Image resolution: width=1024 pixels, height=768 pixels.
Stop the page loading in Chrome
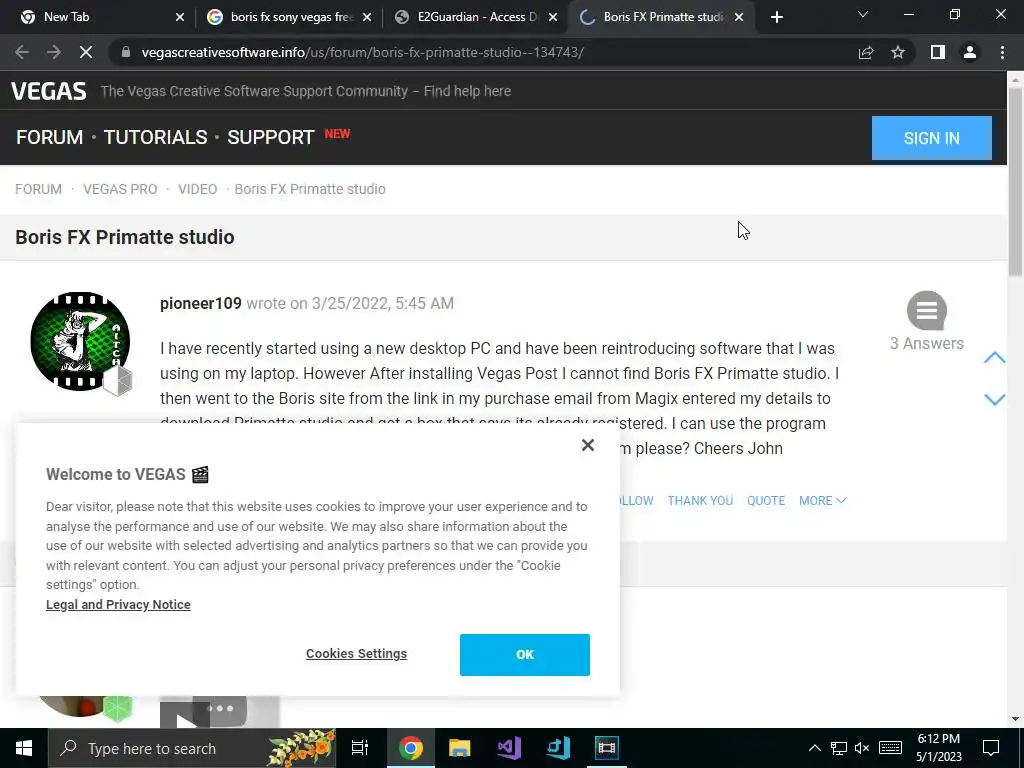click(x=86, y=52)
